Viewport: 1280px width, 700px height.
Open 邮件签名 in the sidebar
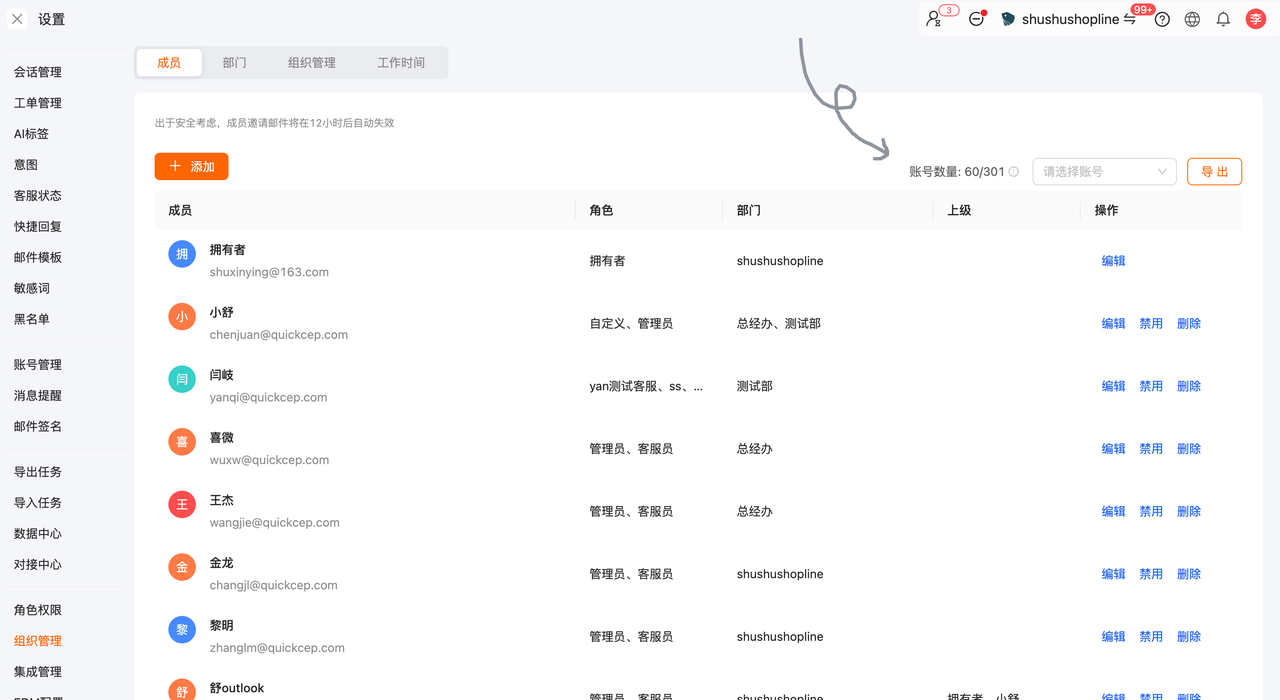click(x=38, y=427)
